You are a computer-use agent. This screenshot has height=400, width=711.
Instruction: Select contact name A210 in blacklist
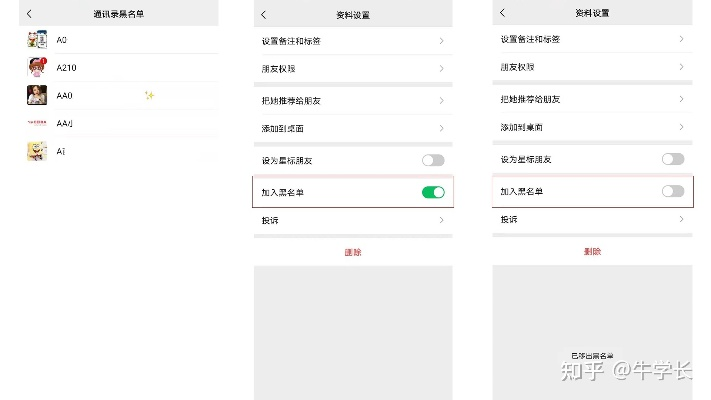coord(66,68)
